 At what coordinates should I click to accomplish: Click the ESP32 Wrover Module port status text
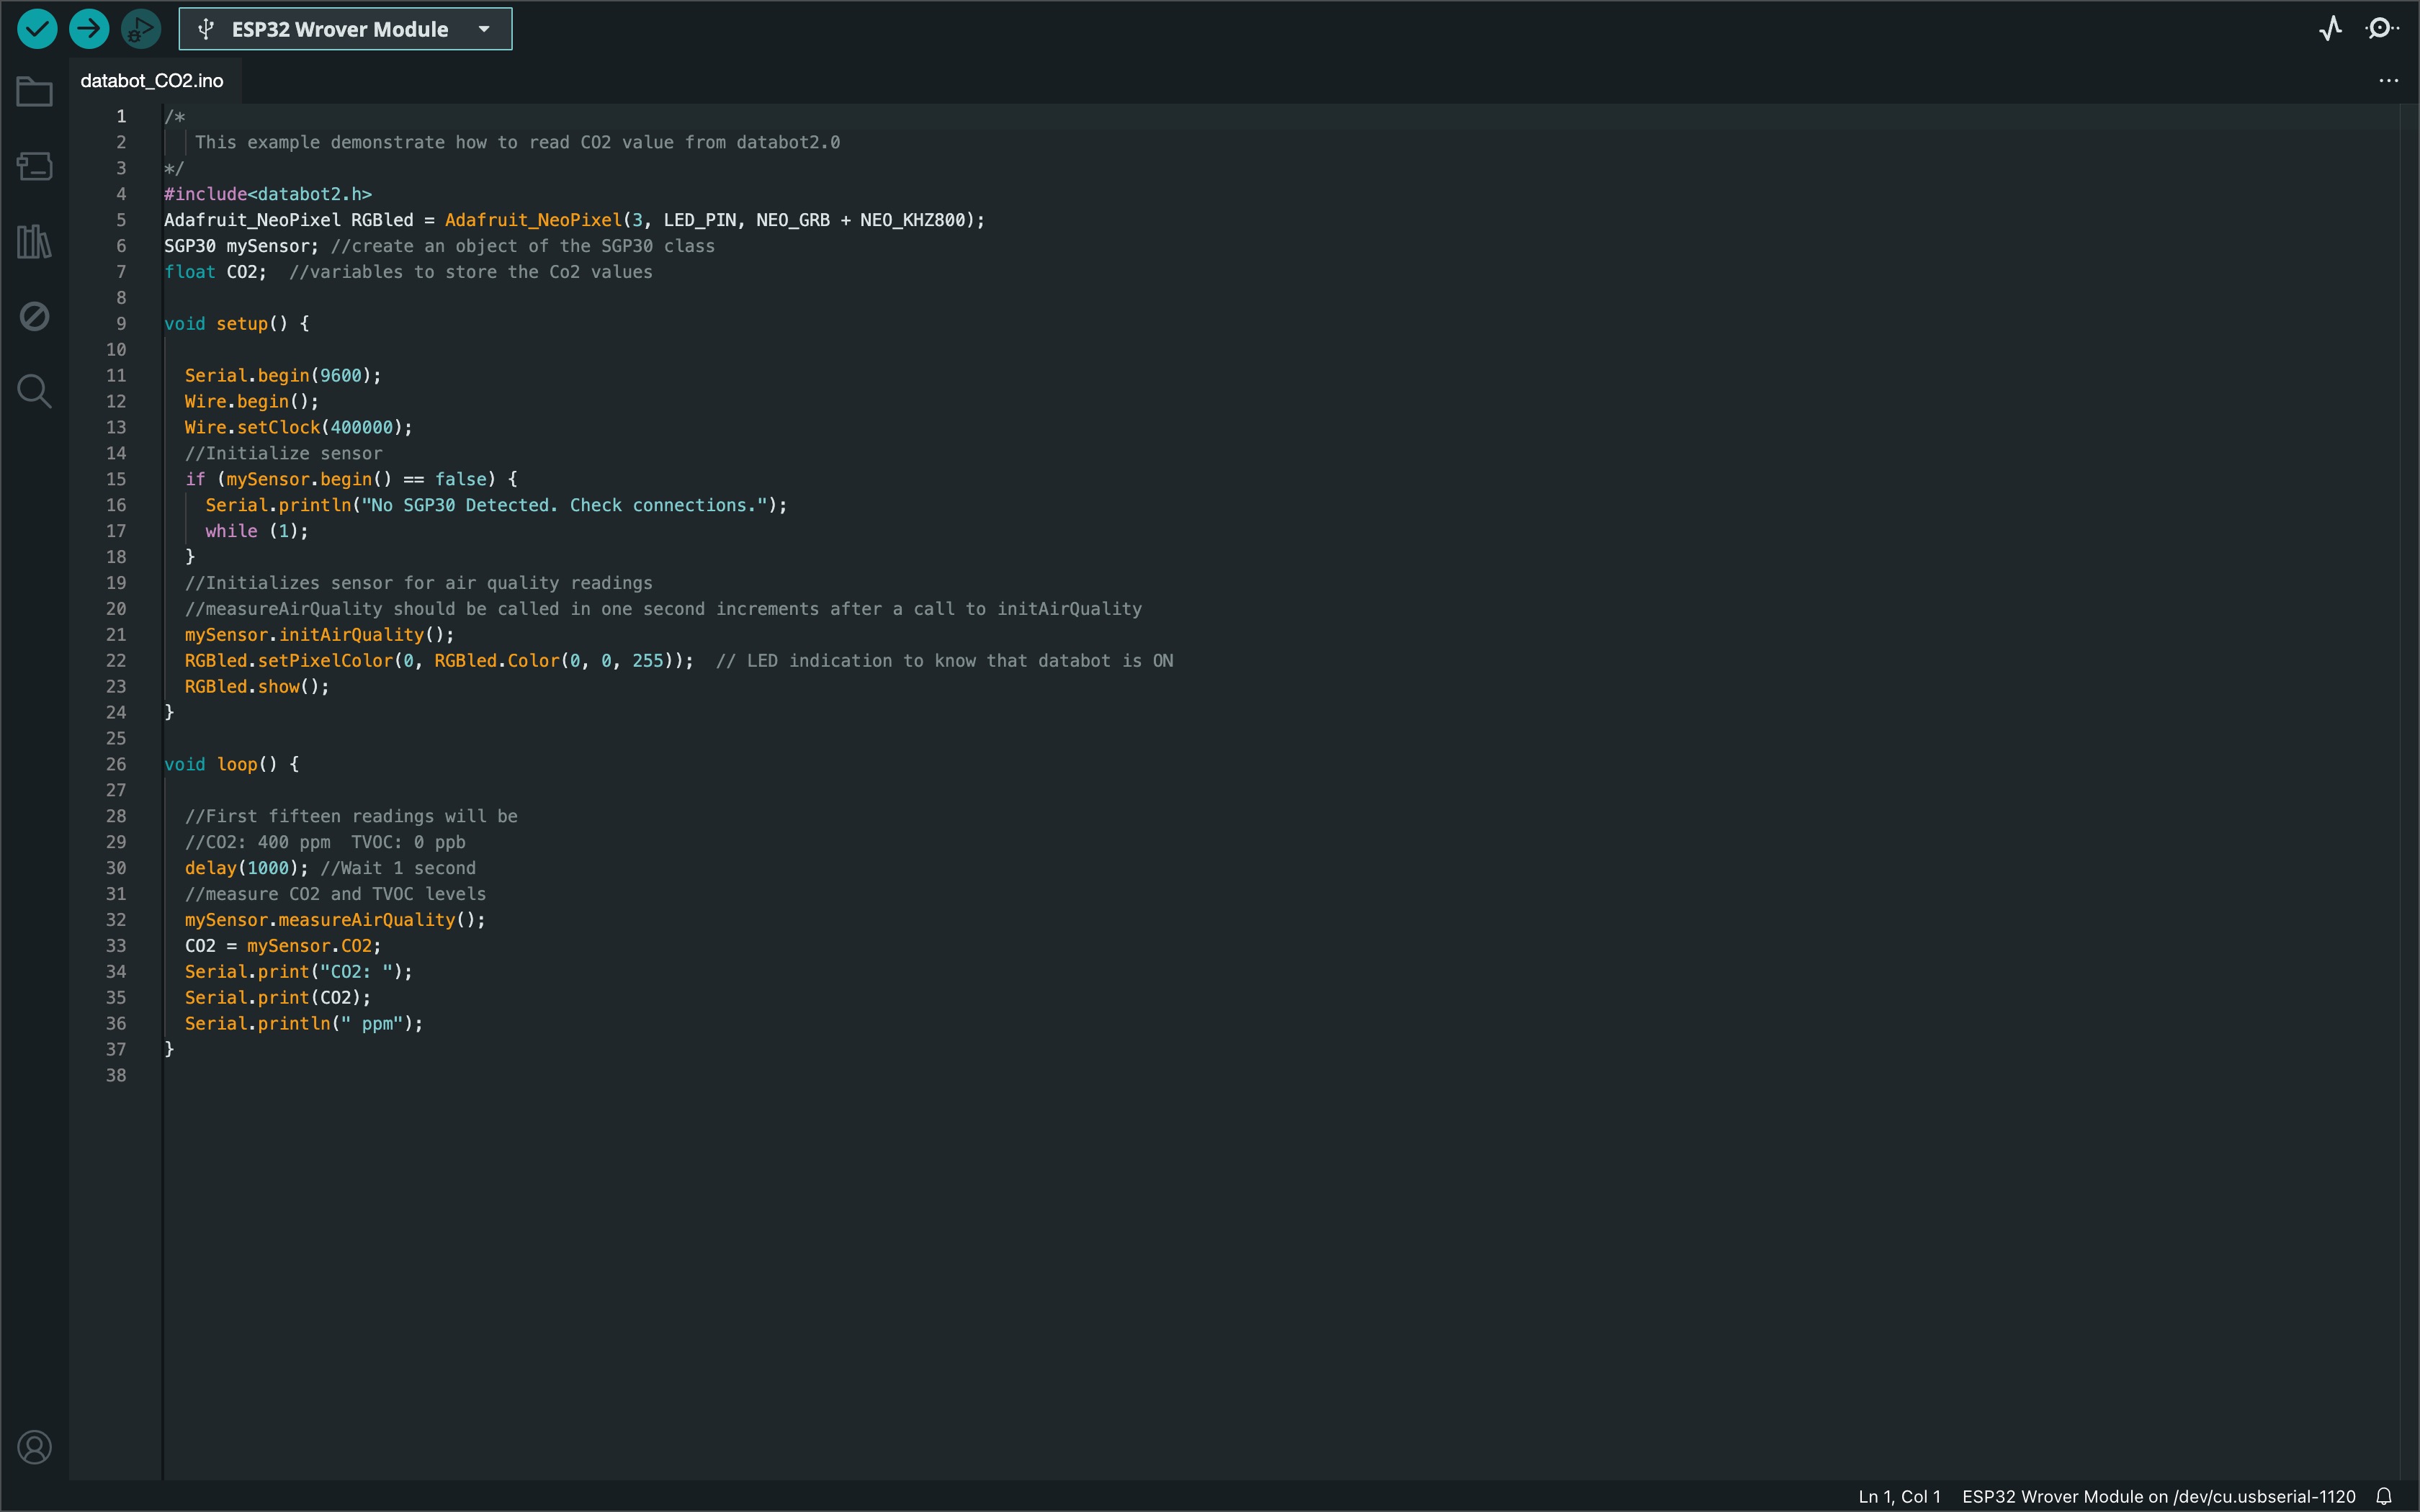2158,1496
